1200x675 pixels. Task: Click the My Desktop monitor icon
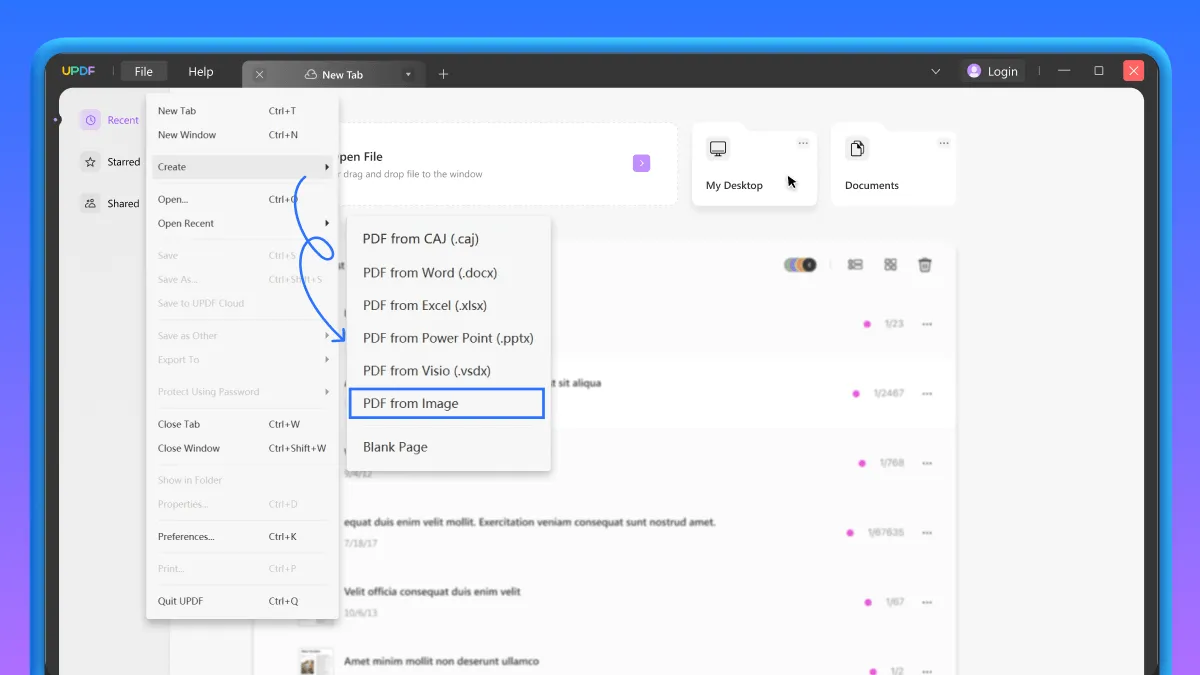[x=718, y=147]
